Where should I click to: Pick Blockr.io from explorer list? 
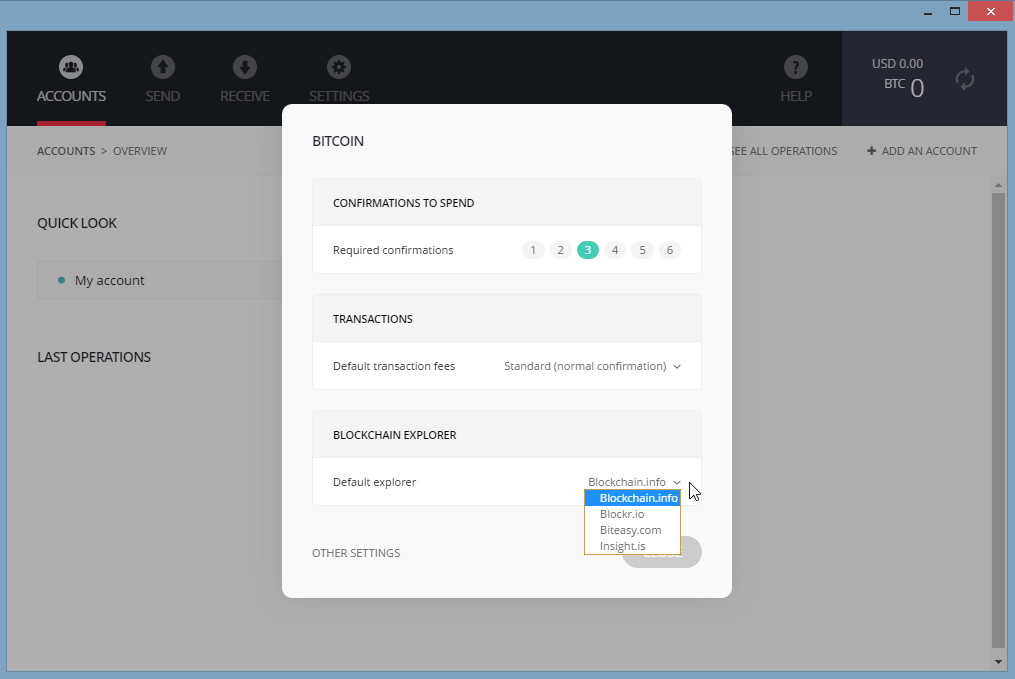point(622,514)
